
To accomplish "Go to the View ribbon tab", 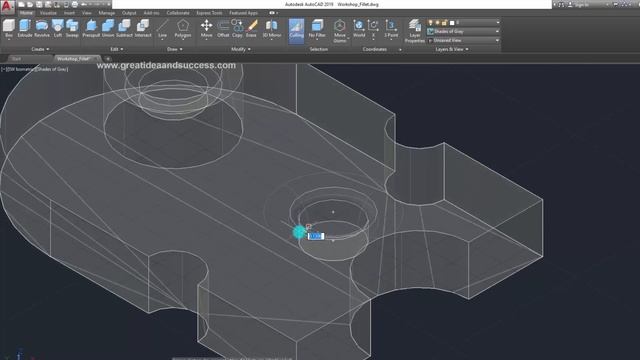I will (x=87, y=13).
